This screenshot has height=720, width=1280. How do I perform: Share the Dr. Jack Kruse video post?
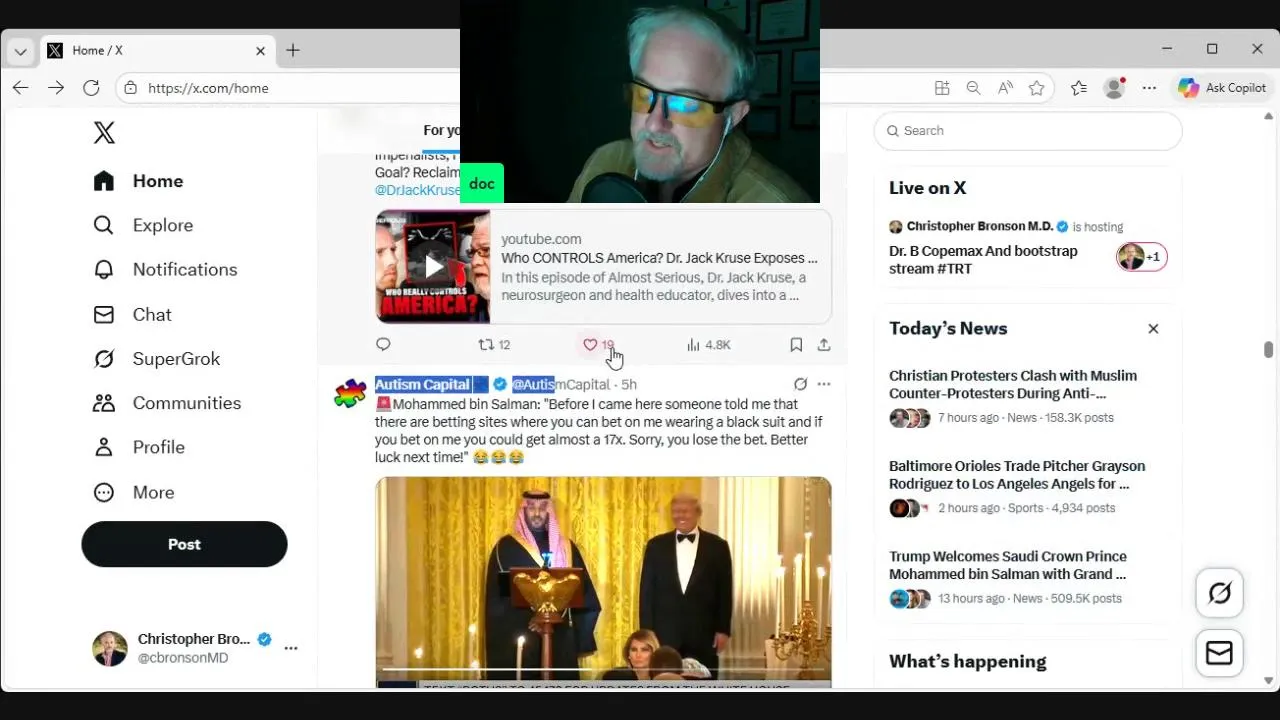click(x=824, y=344)
